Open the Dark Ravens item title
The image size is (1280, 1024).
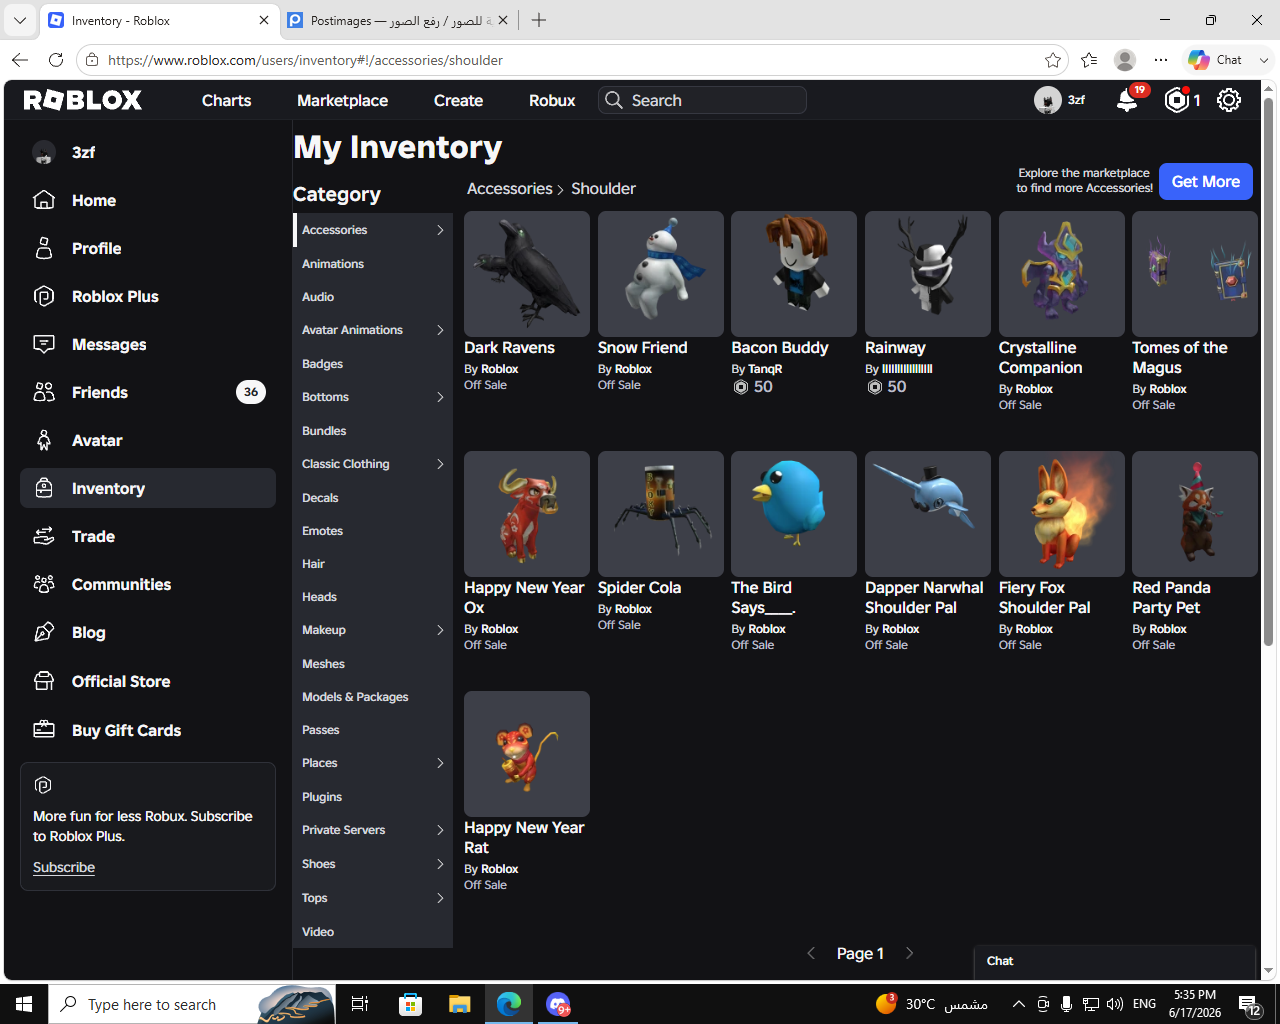509,348
